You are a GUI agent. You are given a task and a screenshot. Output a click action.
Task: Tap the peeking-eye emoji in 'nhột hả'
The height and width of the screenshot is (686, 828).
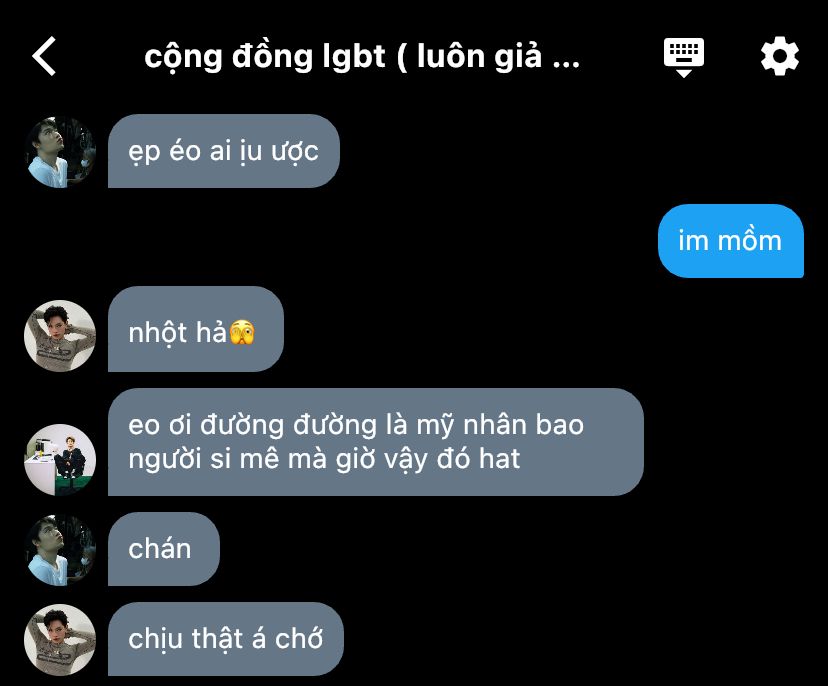(x=242, y=333)
